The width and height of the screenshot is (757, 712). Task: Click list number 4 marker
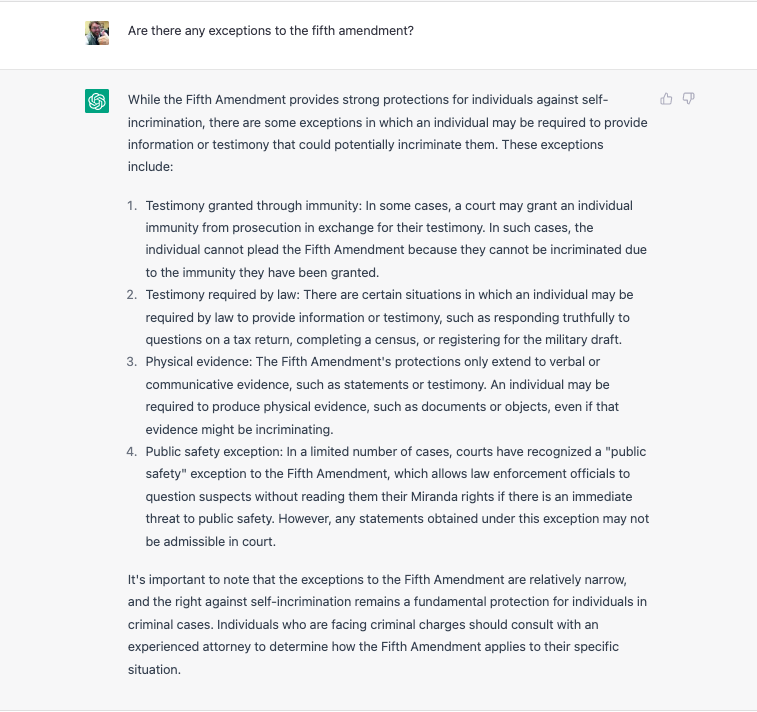pos(132,452)
